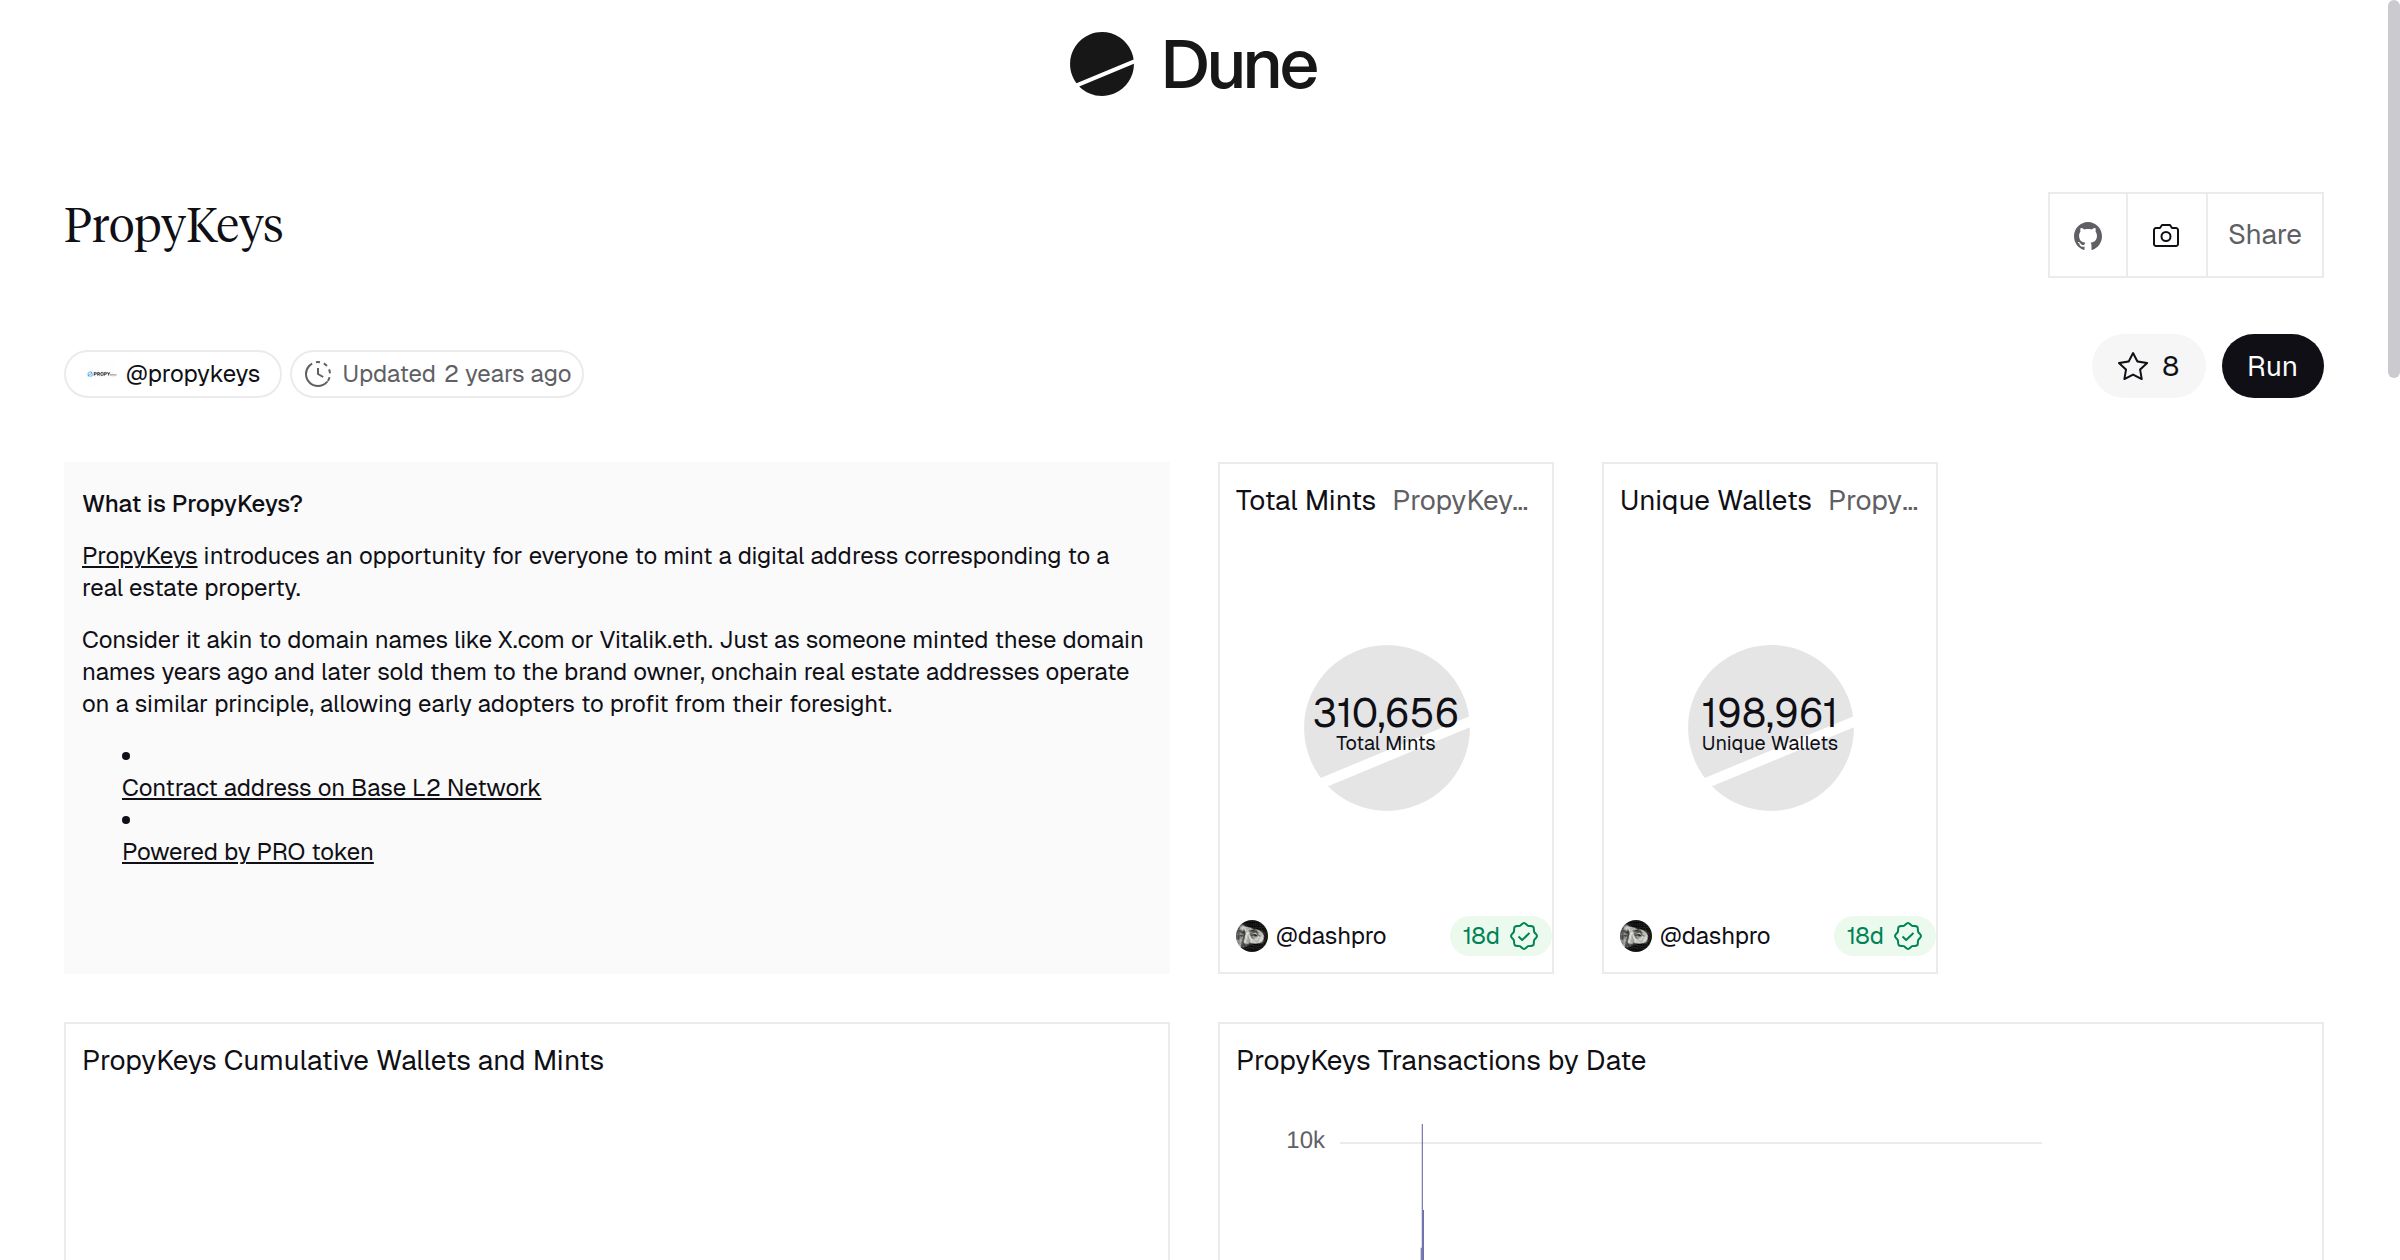Click the Dune logo icon
Screen dimensions: 2400x1260
click(1101, 64)
